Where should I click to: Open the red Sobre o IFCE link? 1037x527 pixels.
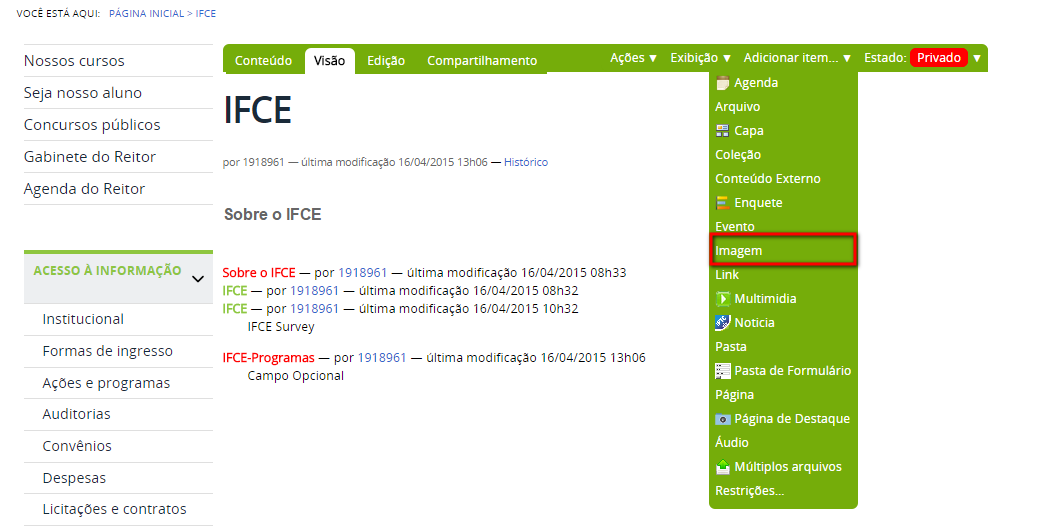(x=259, y=272)
